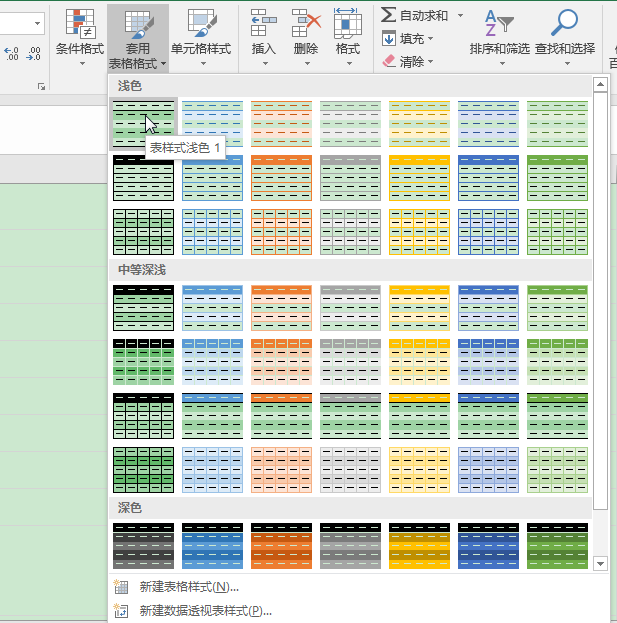Open 排序和筛选 sort and filter
This screenshot has width=617, height=623.
click(x=499, y=38)
